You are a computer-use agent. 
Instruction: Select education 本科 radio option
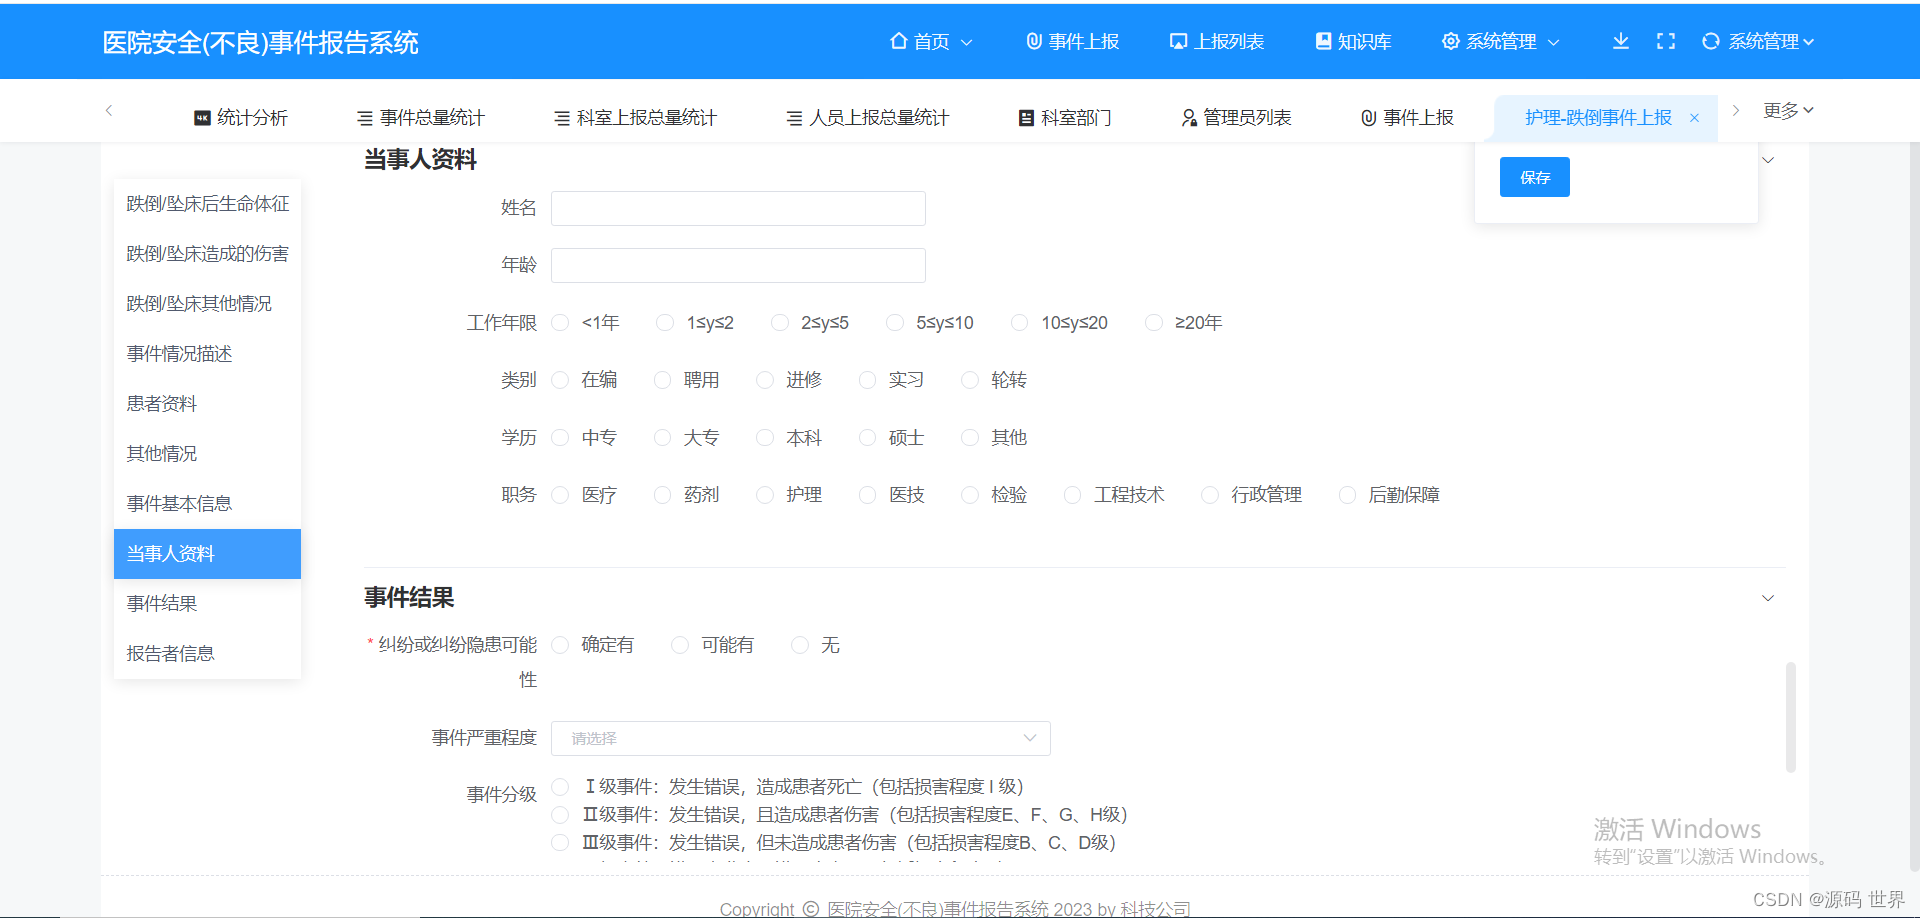765,437
